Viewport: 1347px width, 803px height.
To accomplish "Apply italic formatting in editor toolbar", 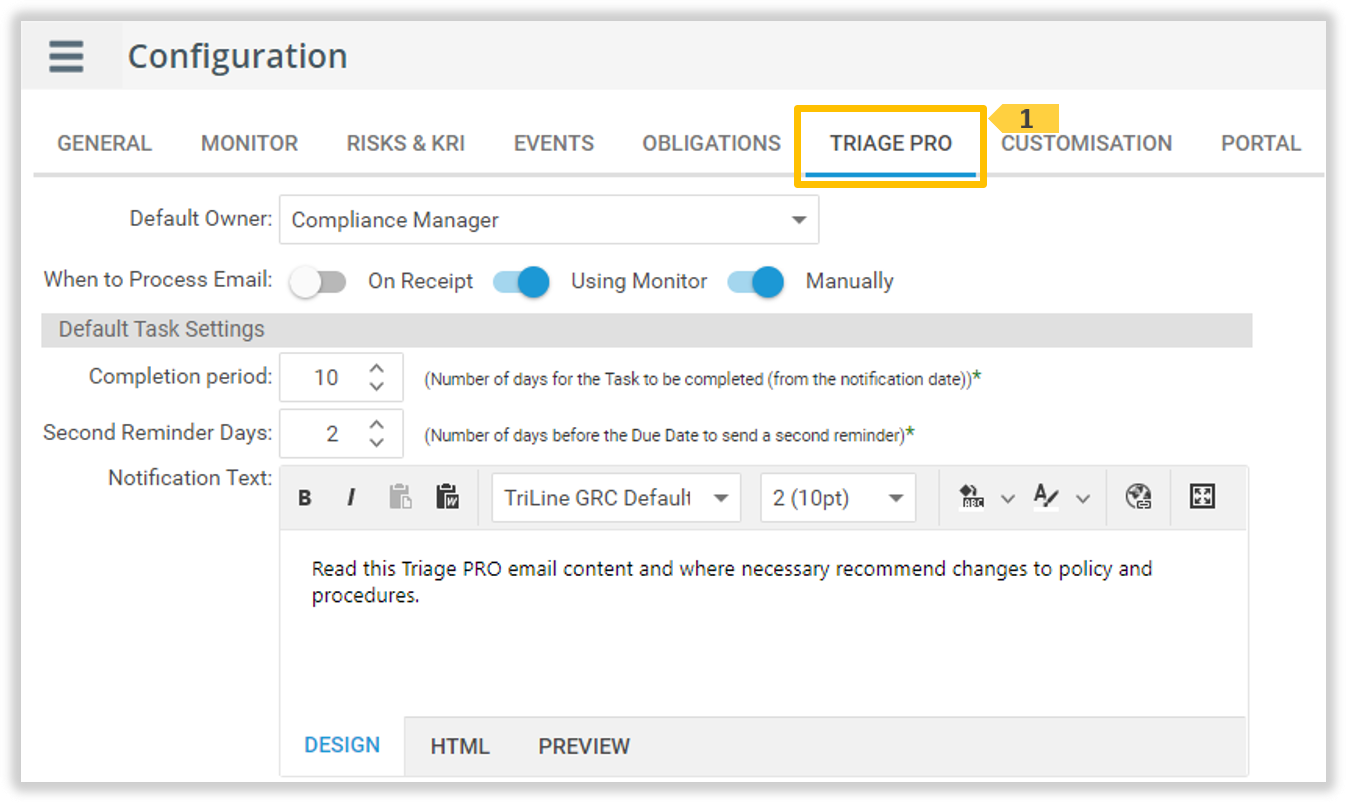I will pyautogui.click(x=351, y=498).
